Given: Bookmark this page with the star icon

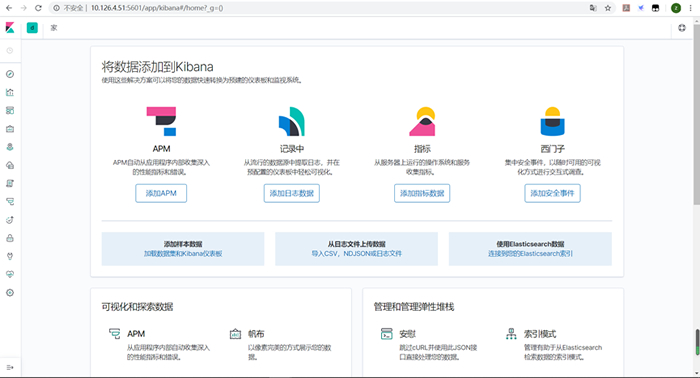Looking at the screenshot, I should (x=608, y=8).
